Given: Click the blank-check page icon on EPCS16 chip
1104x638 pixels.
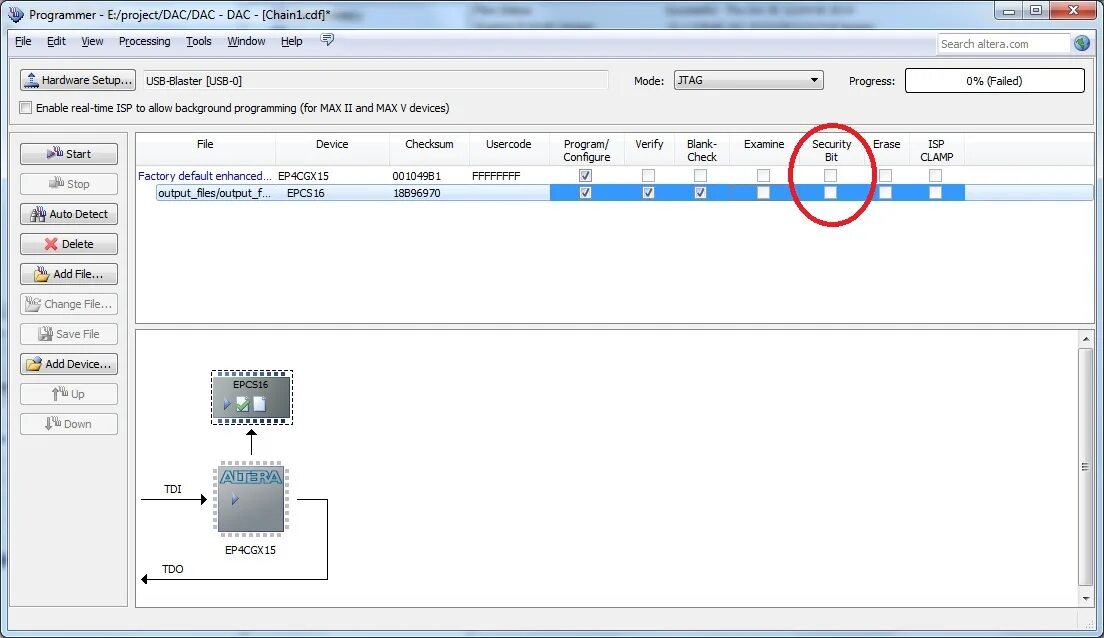Looking at the screenshot, I should (x=260, y=404).
